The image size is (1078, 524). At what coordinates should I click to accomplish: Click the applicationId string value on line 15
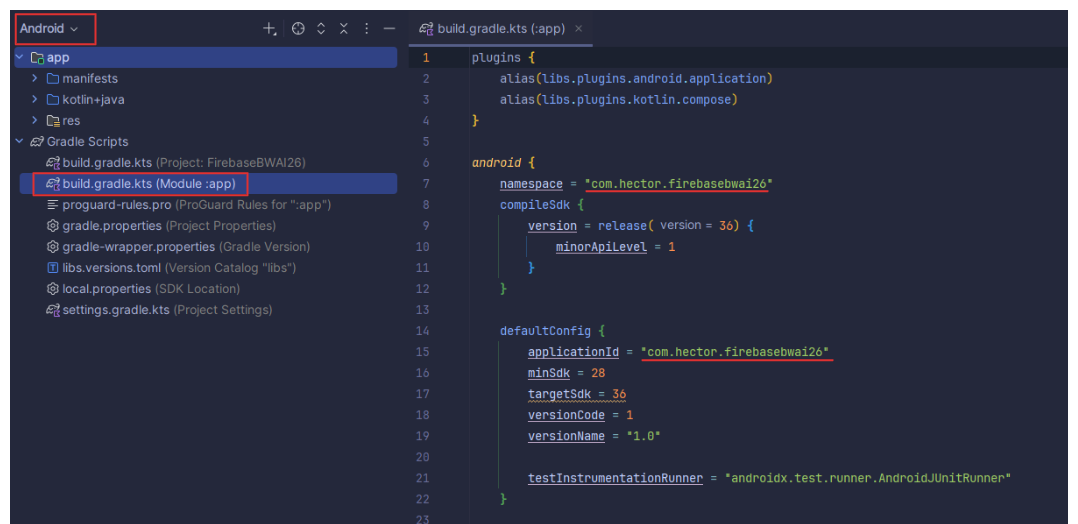pyautogui.click(x=736, y=352)
